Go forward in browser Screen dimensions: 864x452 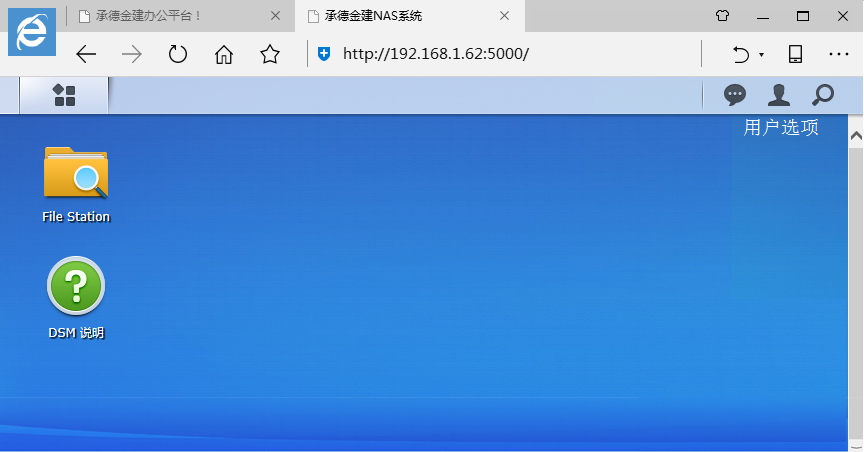(132, 54)
